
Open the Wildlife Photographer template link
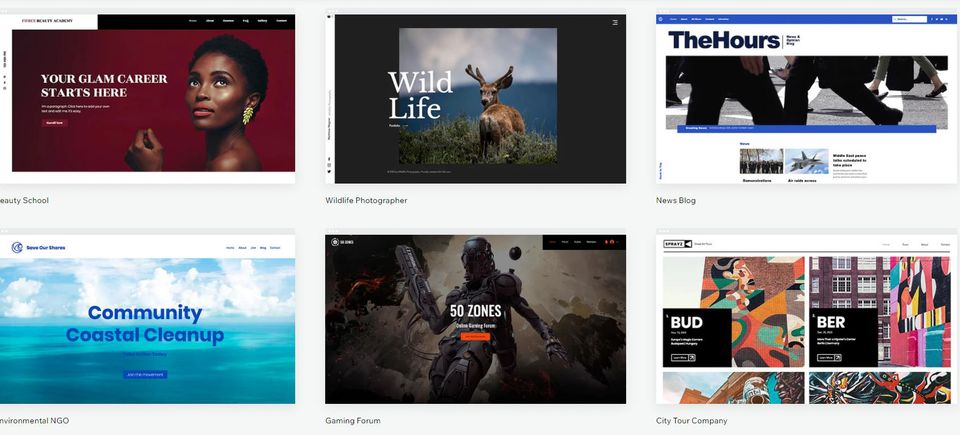[x=366, y=200]
